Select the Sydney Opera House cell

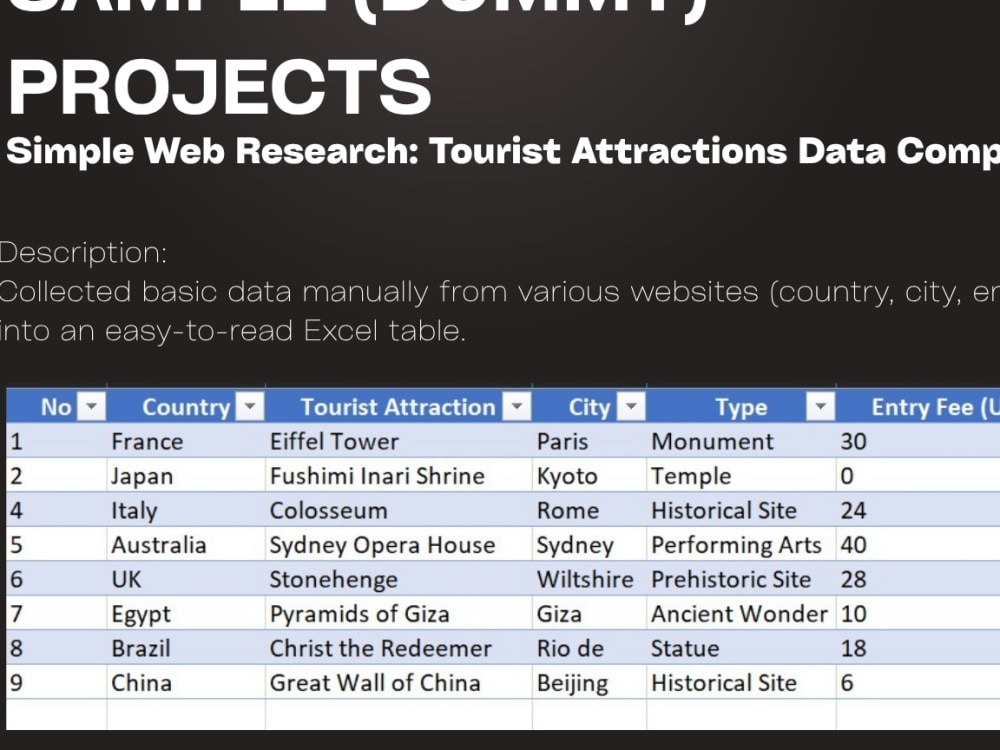pos(399,545)
